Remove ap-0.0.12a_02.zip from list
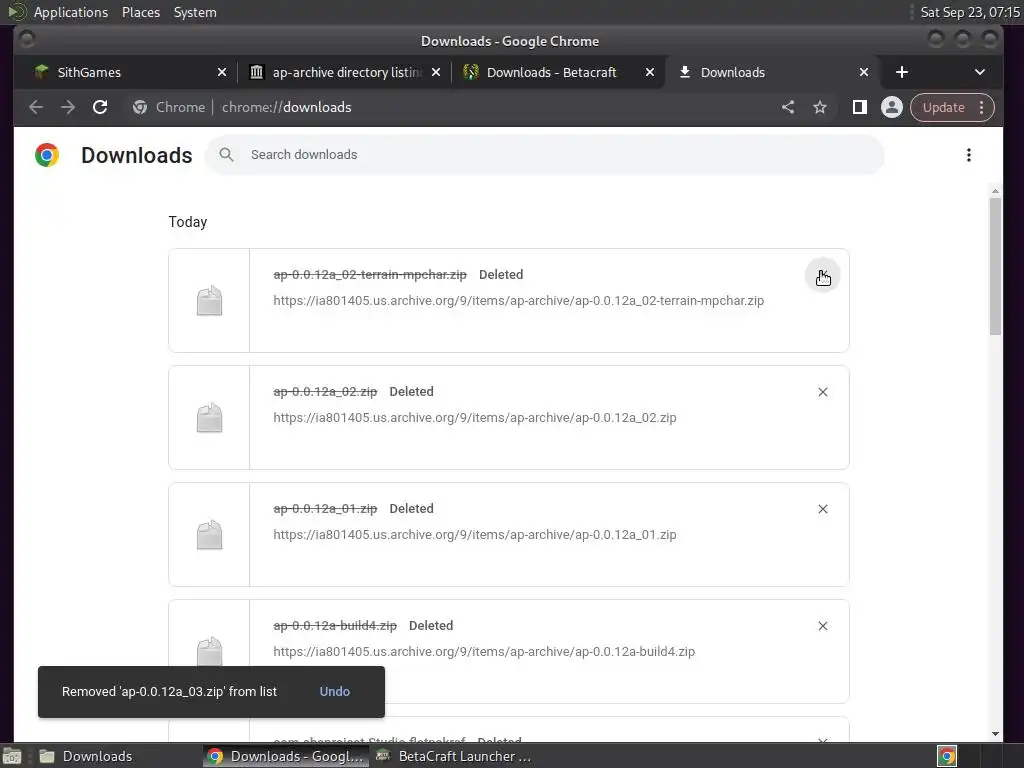Screen dimensions: 1024x768 823,392
